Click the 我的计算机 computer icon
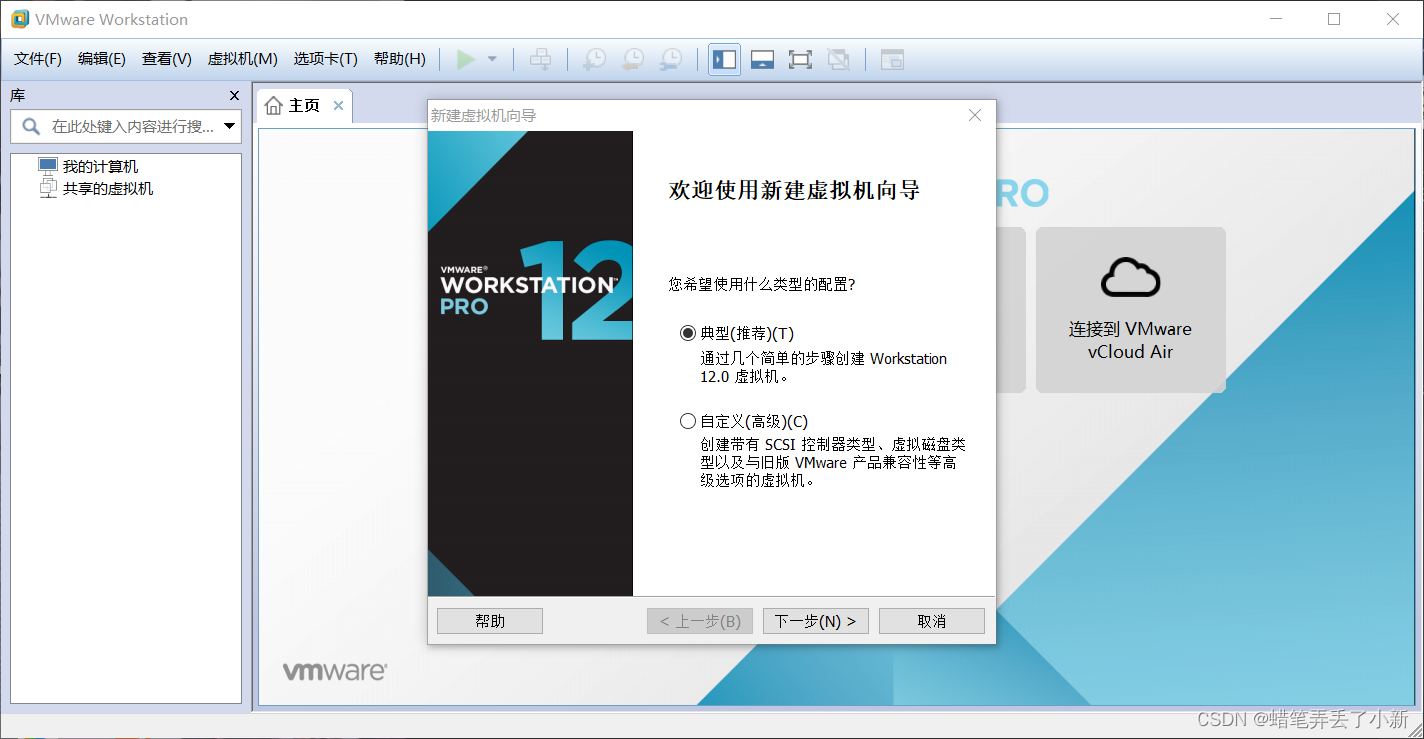Image resolution: width=1424 pixels, height=739 pixels. point(48,166)
